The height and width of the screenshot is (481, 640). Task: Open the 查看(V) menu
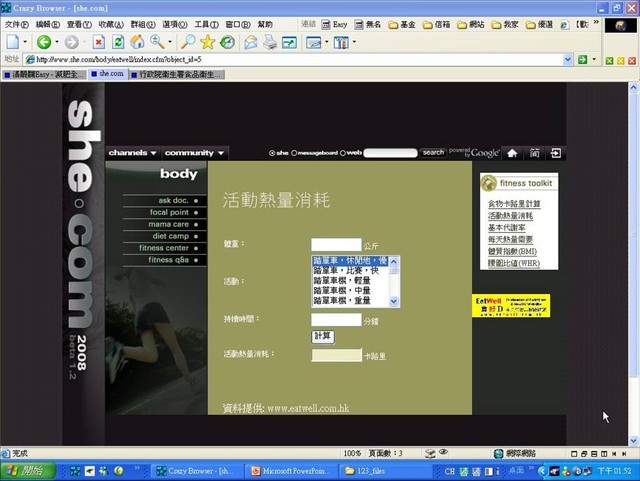(79, 24)
